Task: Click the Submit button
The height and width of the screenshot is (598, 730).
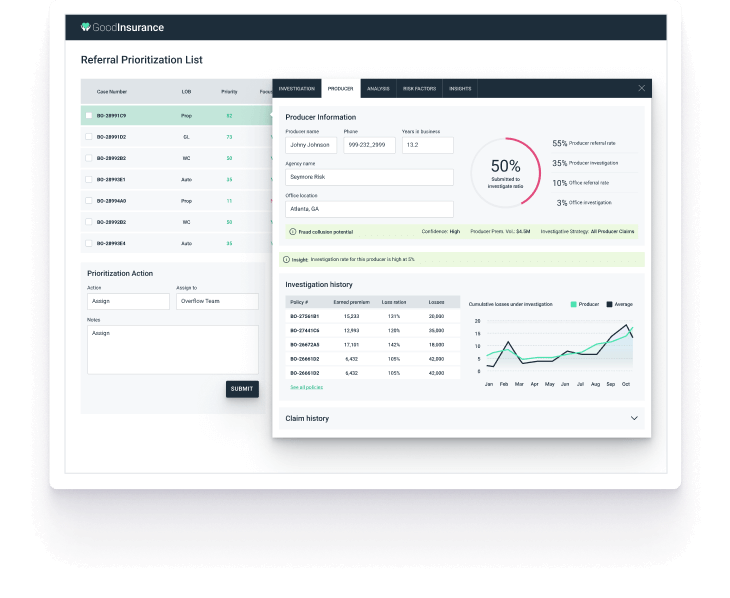Action: click(x=242, y=389)
